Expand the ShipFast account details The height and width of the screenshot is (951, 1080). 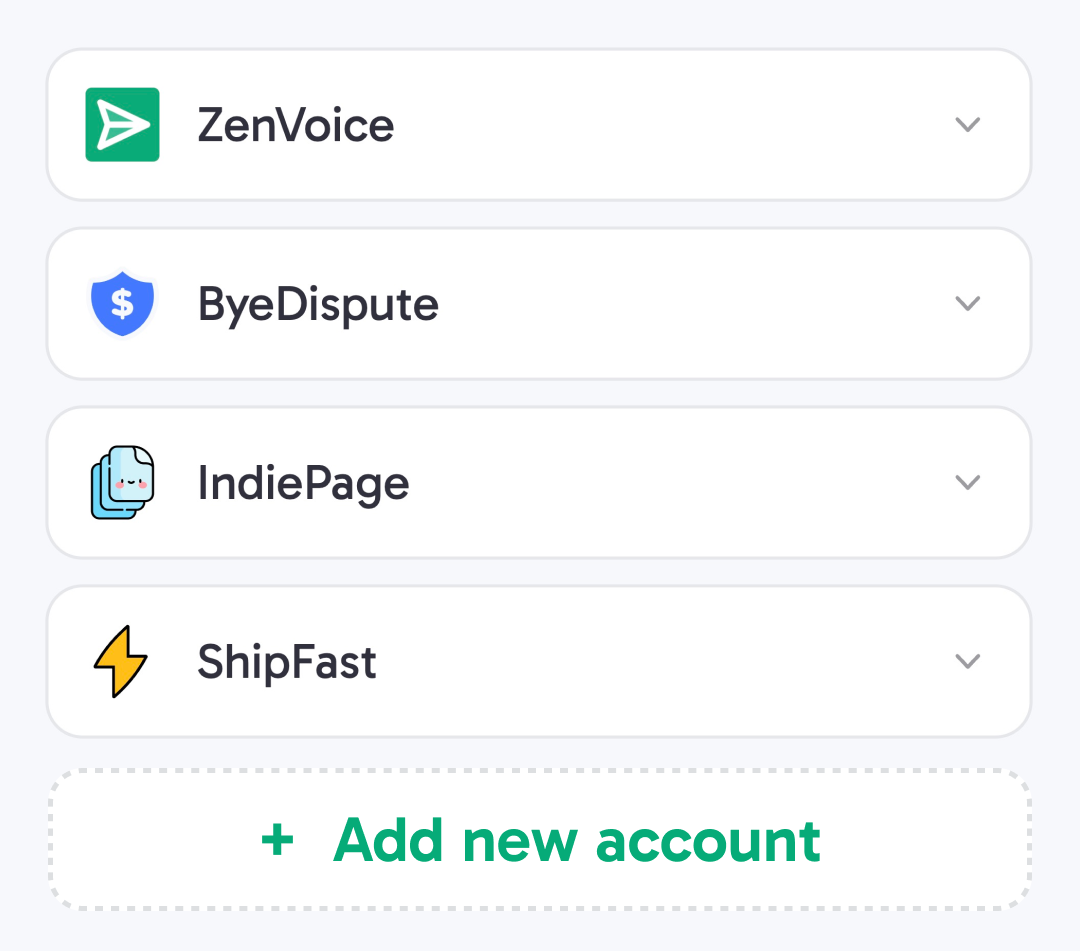coord(967,661)
